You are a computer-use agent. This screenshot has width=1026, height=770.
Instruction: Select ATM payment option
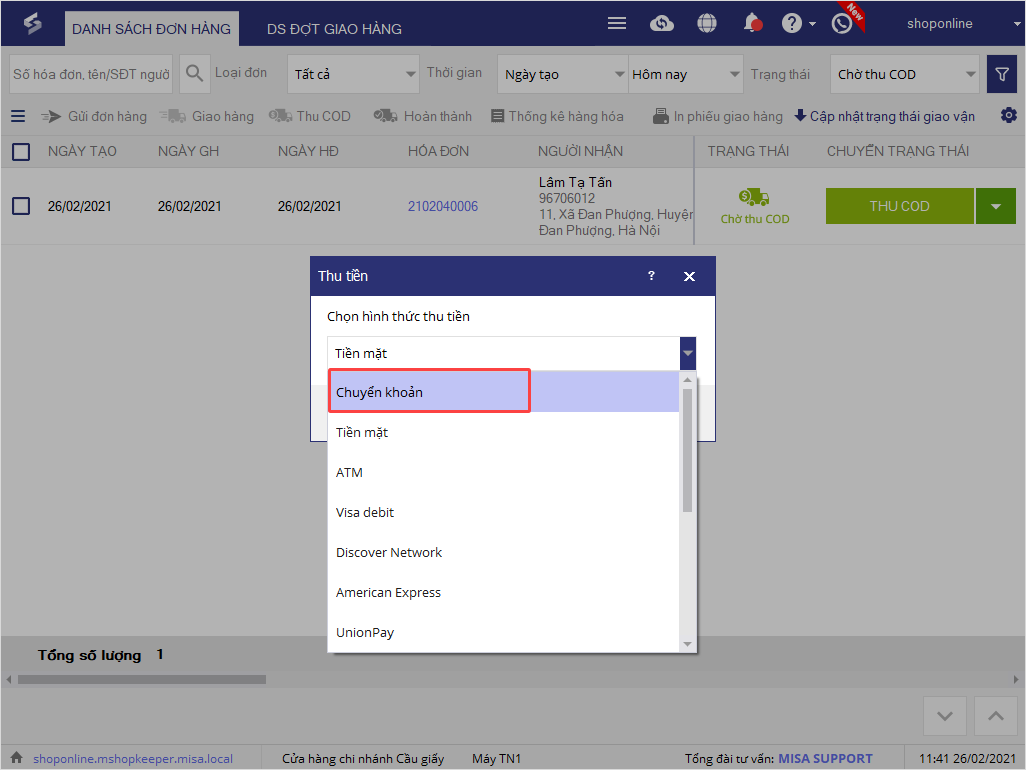point(503,472)
